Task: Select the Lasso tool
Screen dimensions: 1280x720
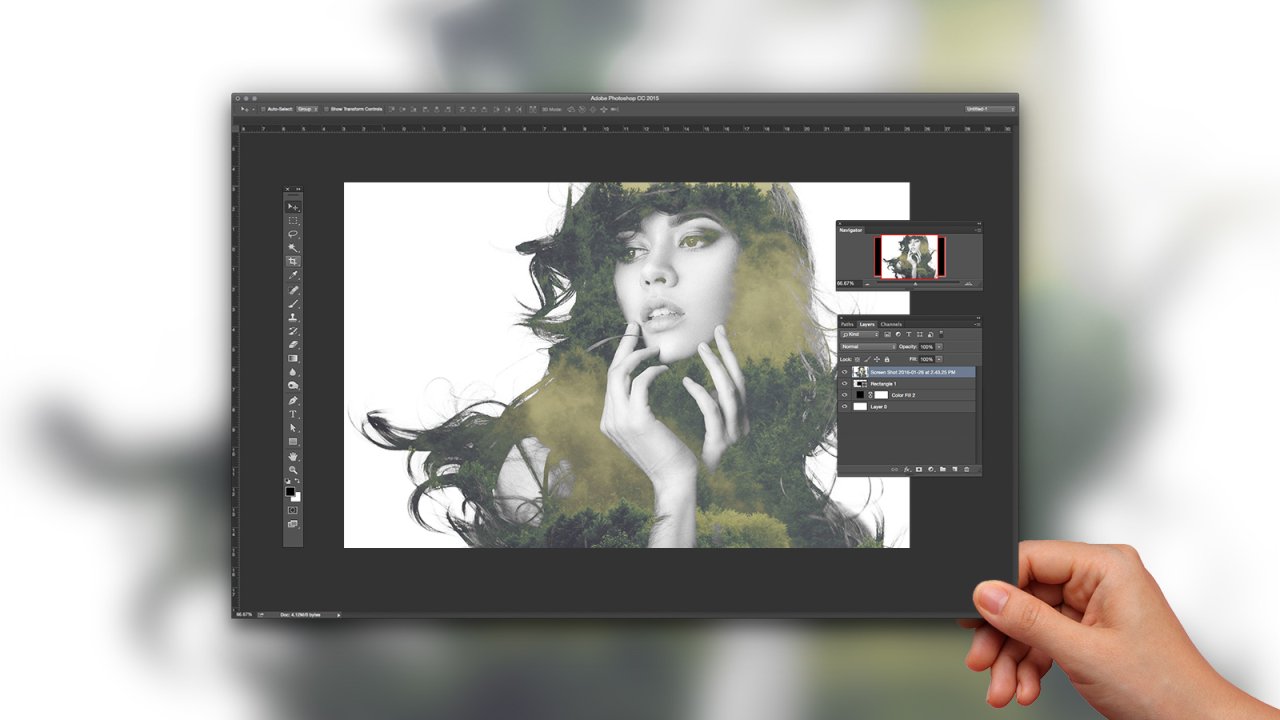Action: [292, 233]
